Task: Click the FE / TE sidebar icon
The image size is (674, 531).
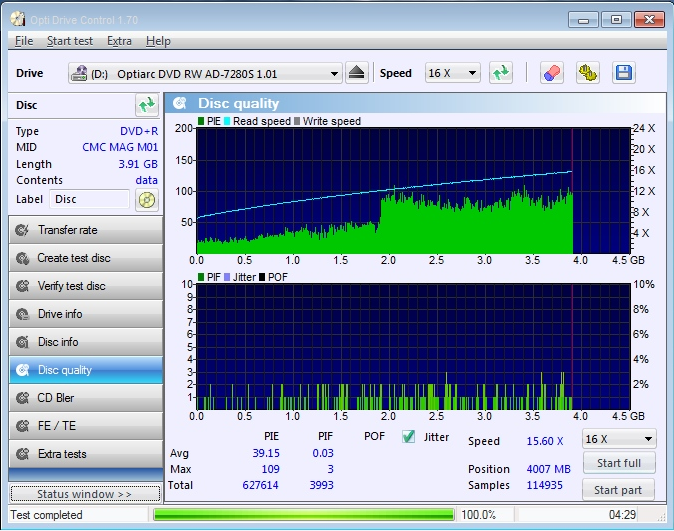Action: (22, 426)
